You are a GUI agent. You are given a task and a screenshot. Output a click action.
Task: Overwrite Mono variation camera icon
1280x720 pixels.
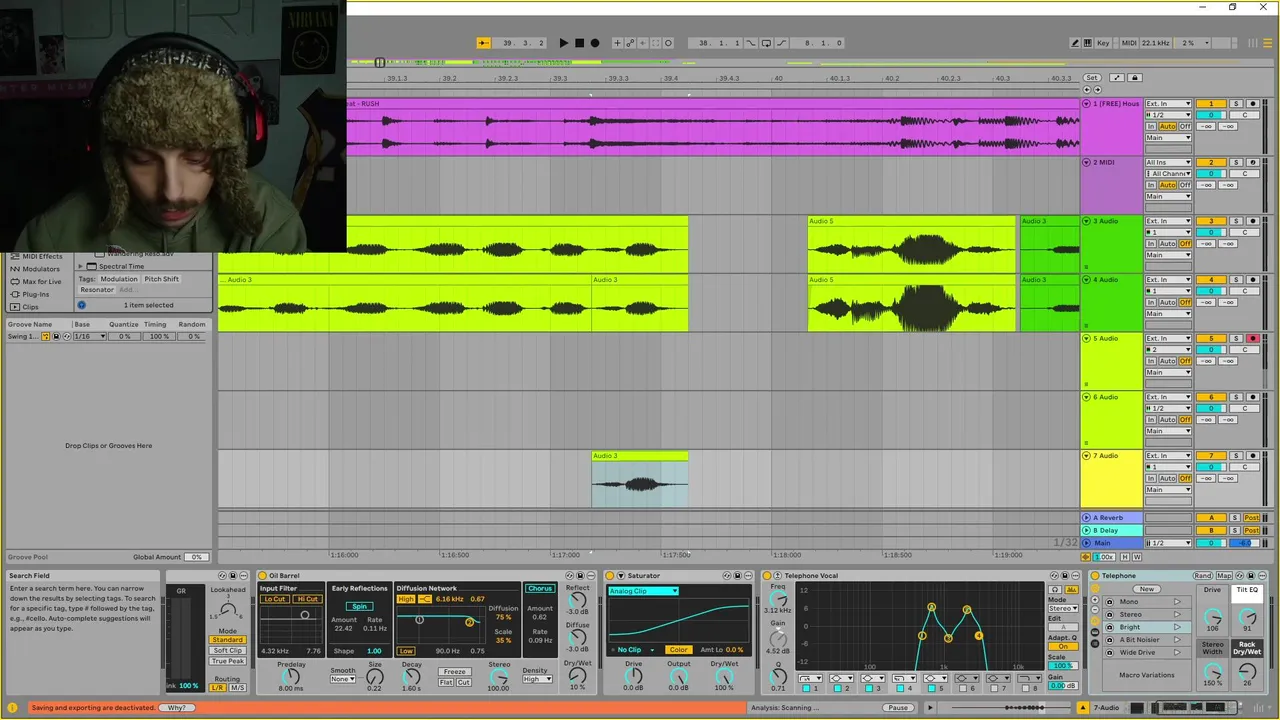tap(1109, 602)
